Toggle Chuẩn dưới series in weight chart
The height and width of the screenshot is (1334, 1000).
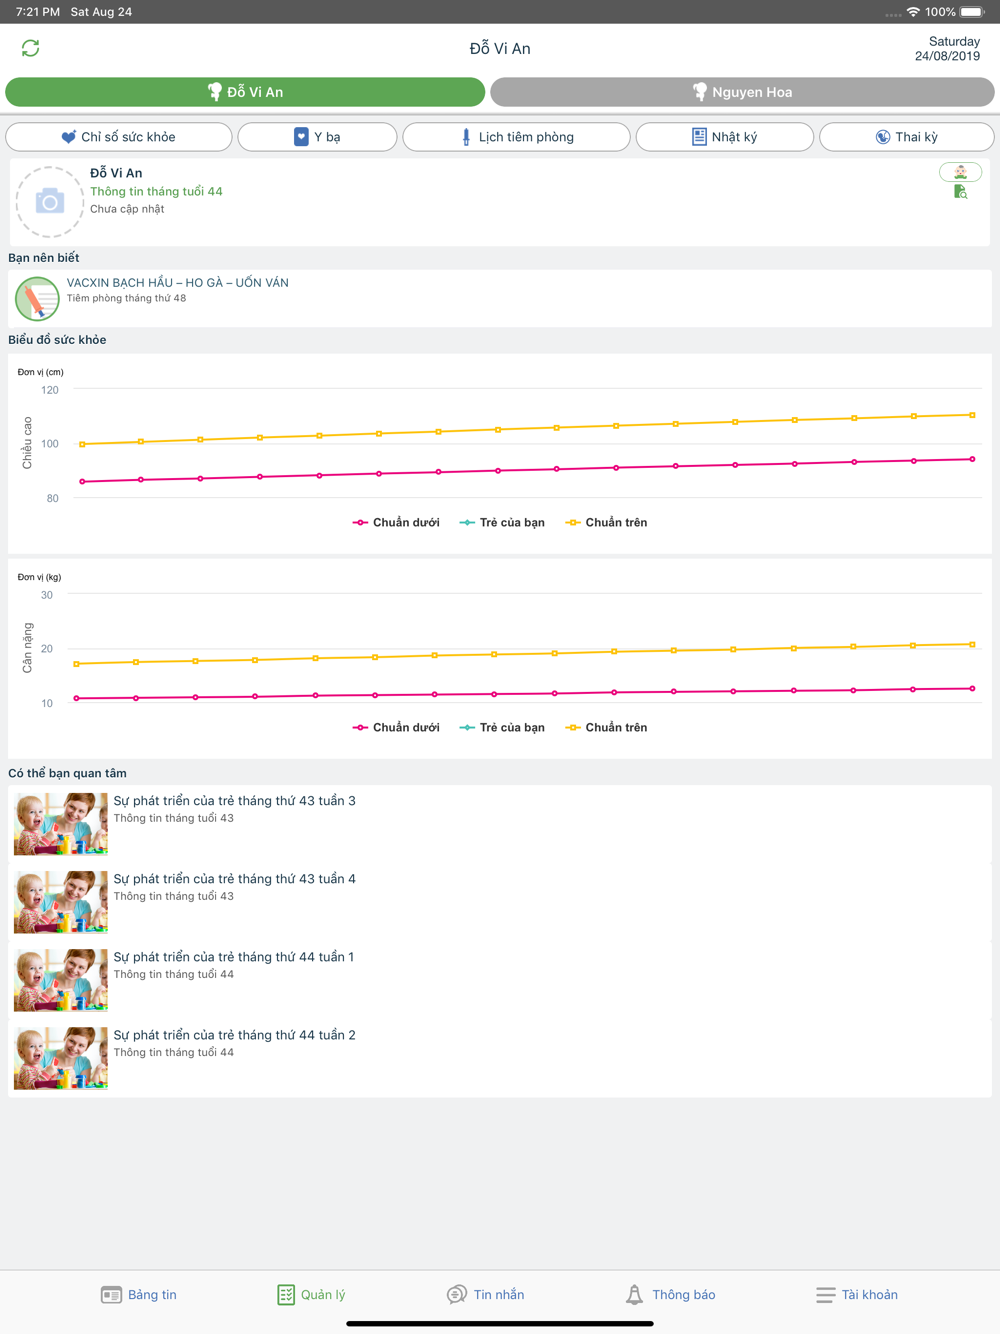(x=396, y=728)
